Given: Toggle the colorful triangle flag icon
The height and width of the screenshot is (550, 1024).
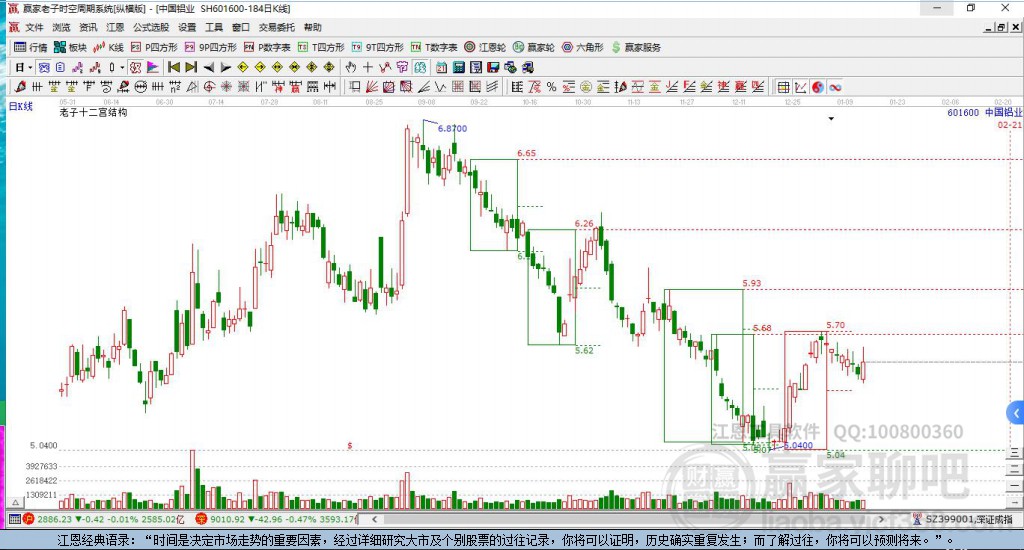Looking at the screenshot, I should (x=152, y=67).
